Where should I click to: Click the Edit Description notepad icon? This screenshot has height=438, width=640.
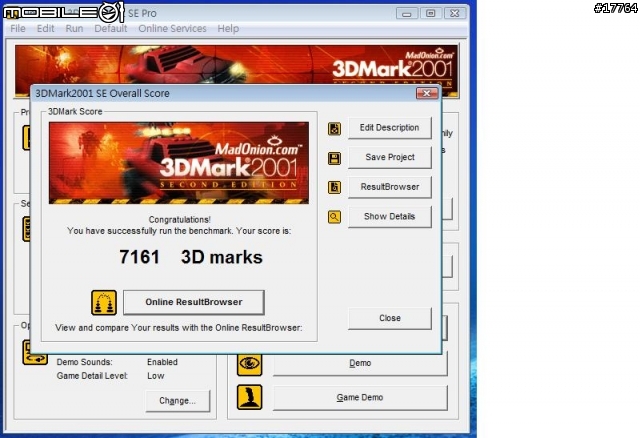click(334, 129)
